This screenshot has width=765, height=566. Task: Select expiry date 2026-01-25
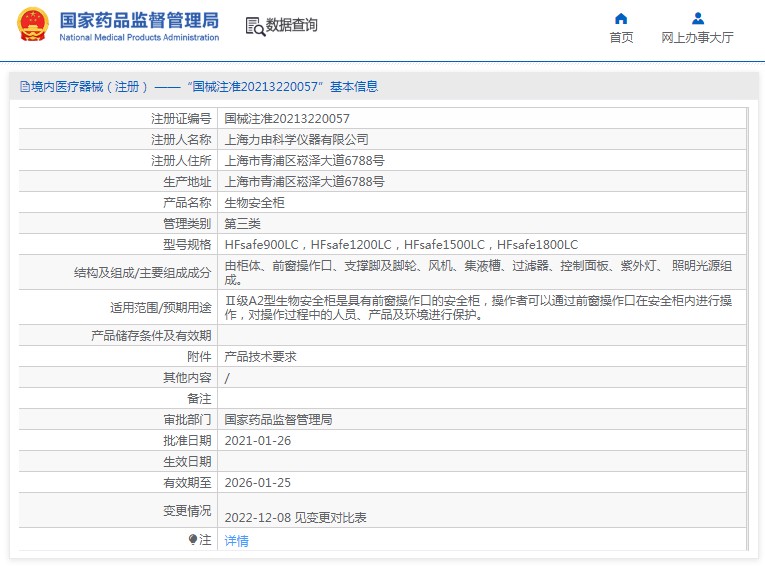[258, 483]
